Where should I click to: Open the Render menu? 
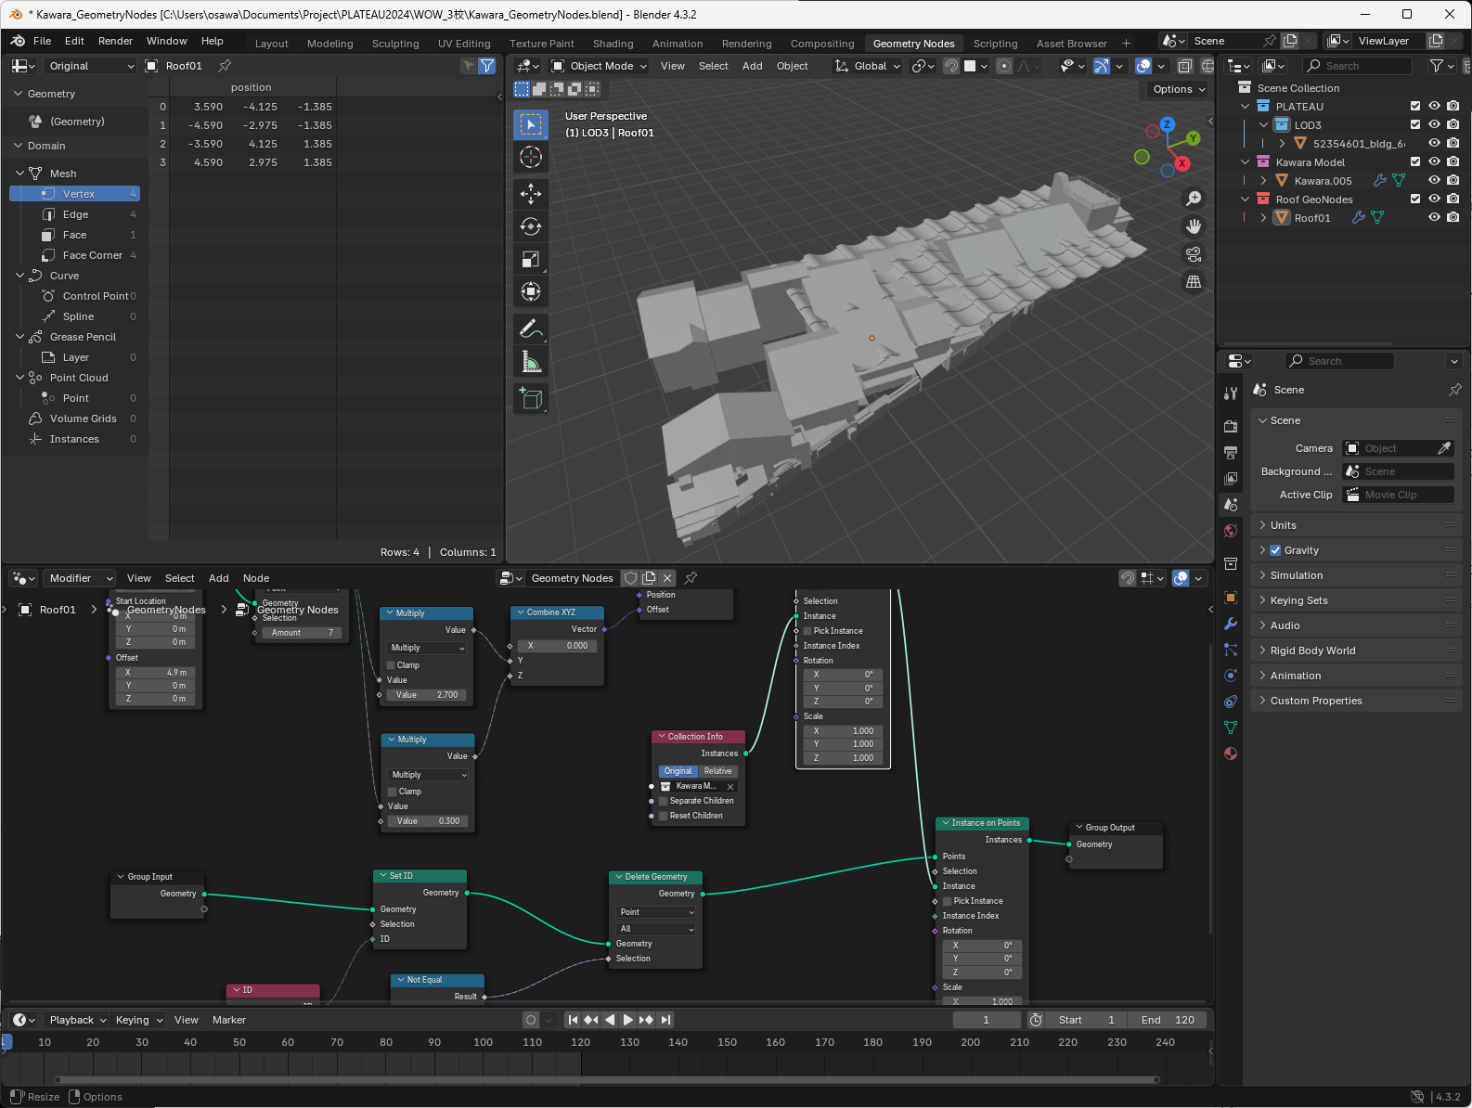[x=115, y=41]
